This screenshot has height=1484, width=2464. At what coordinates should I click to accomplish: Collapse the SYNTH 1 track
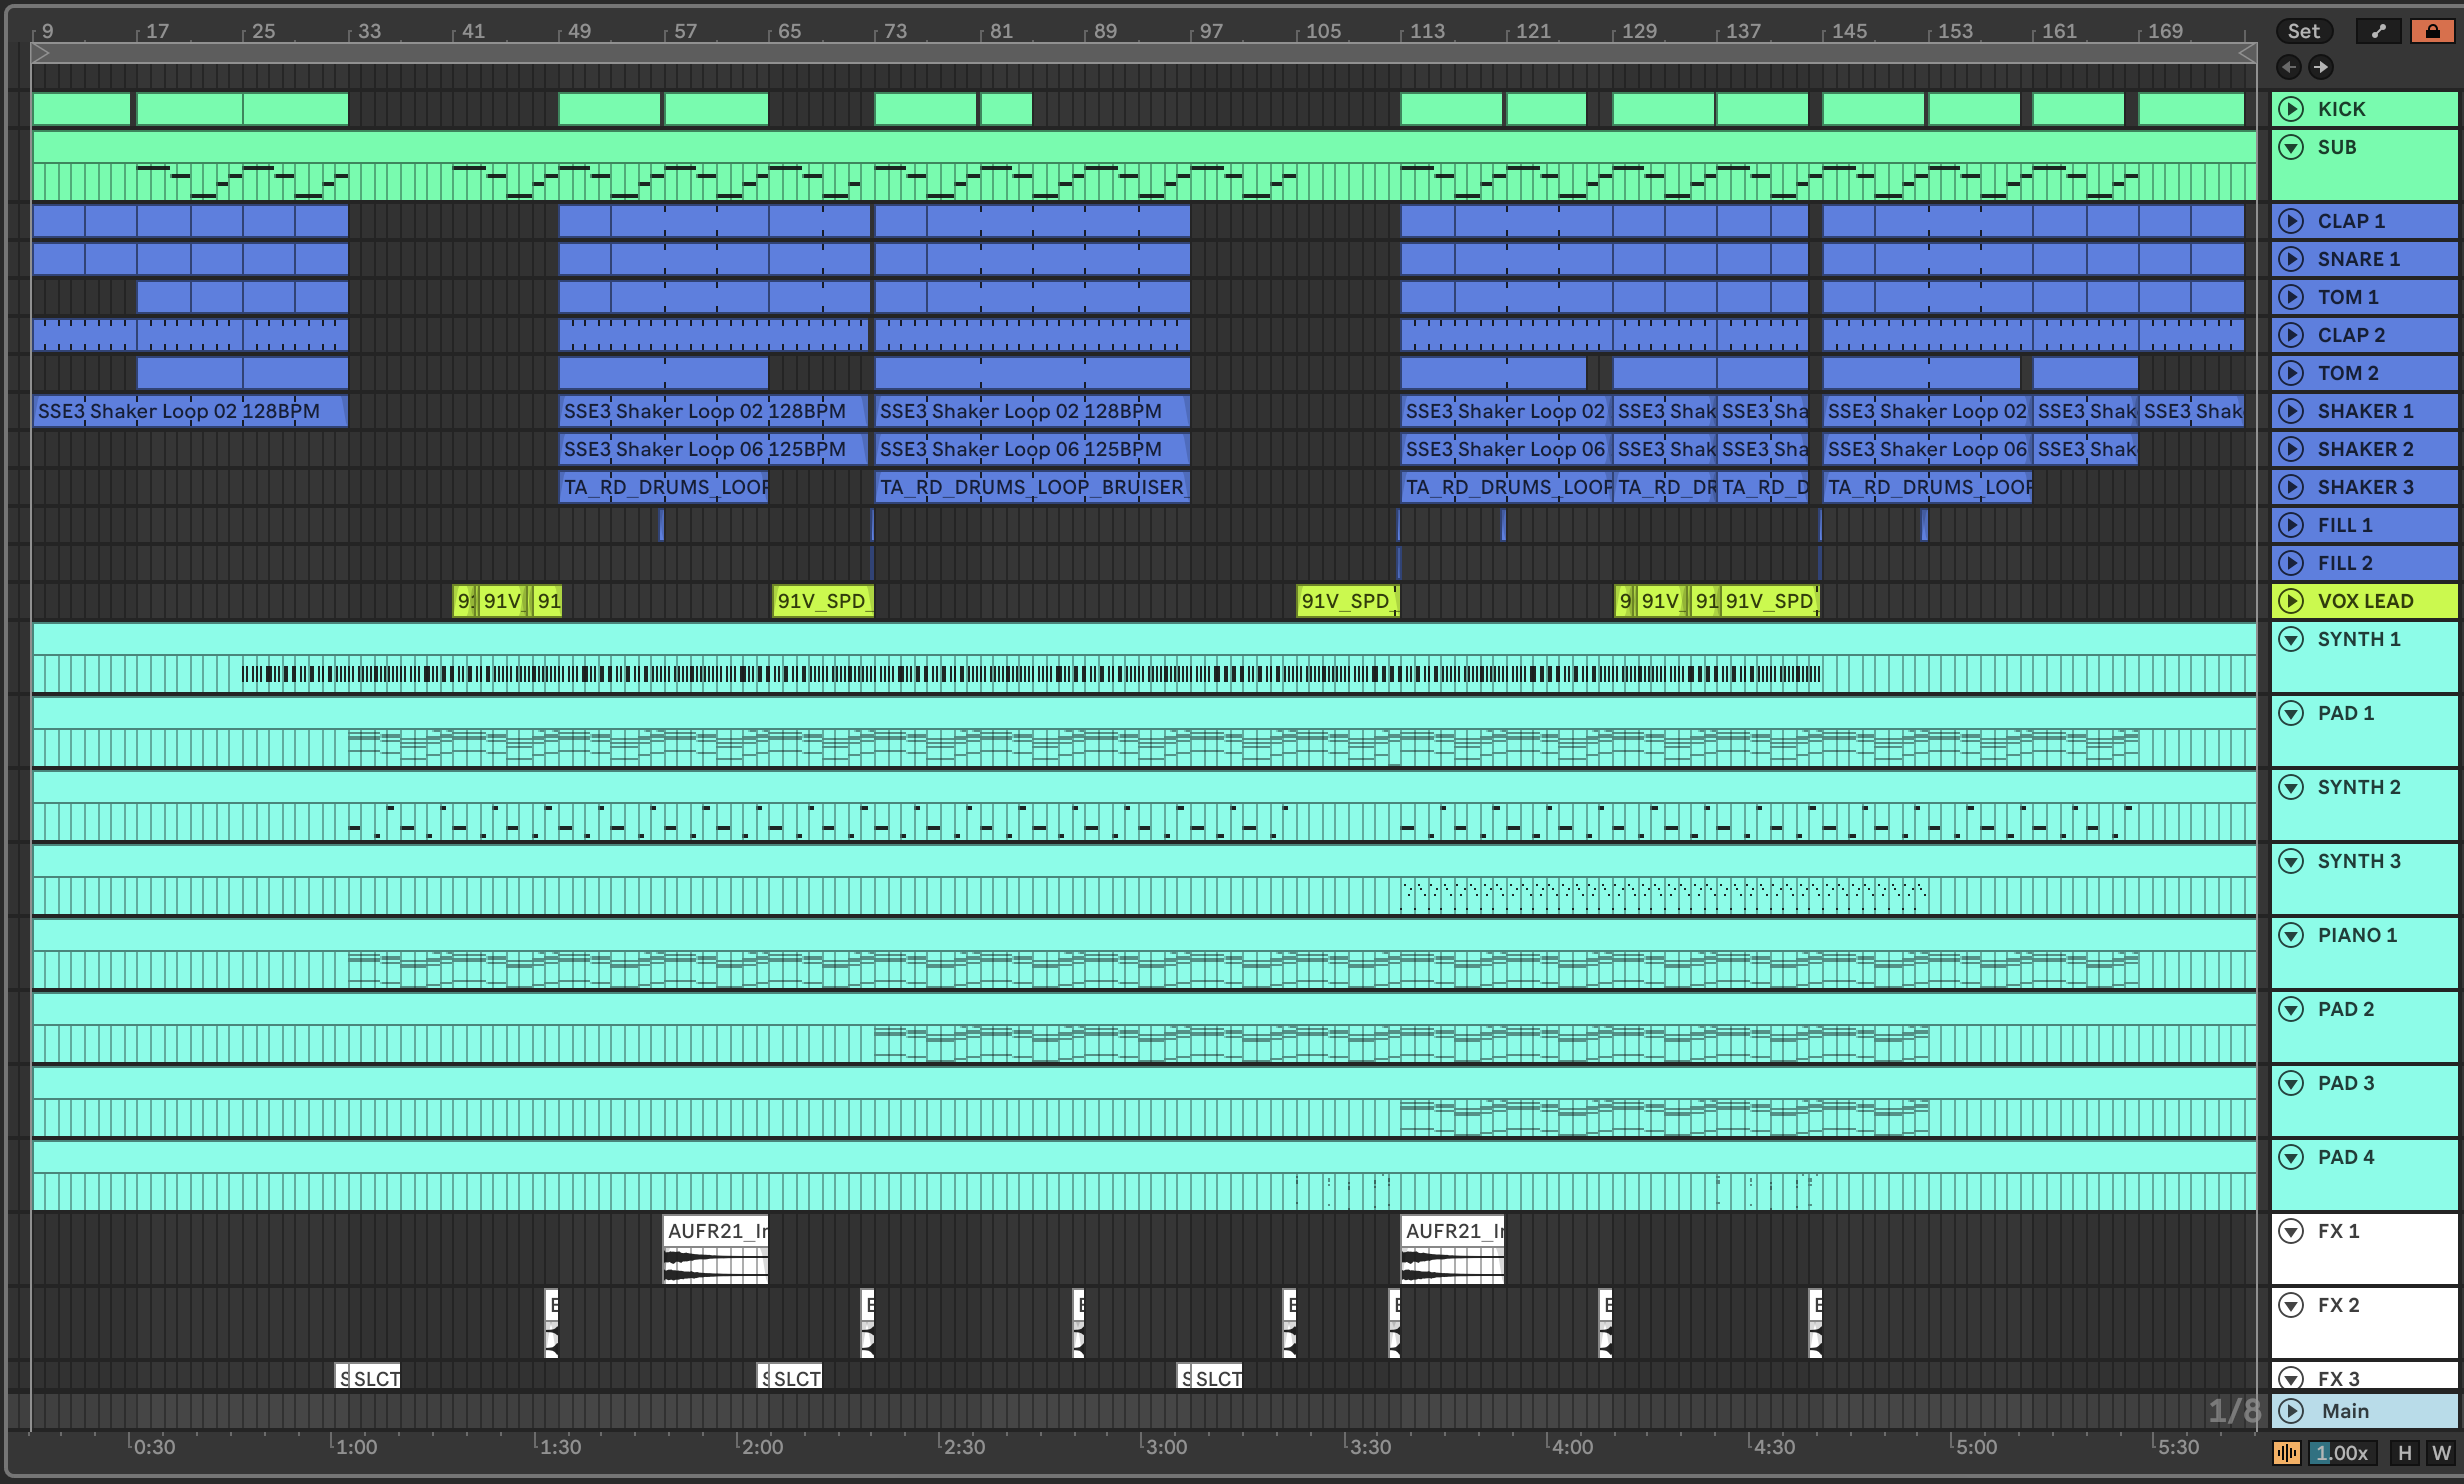click(2291, 639)
